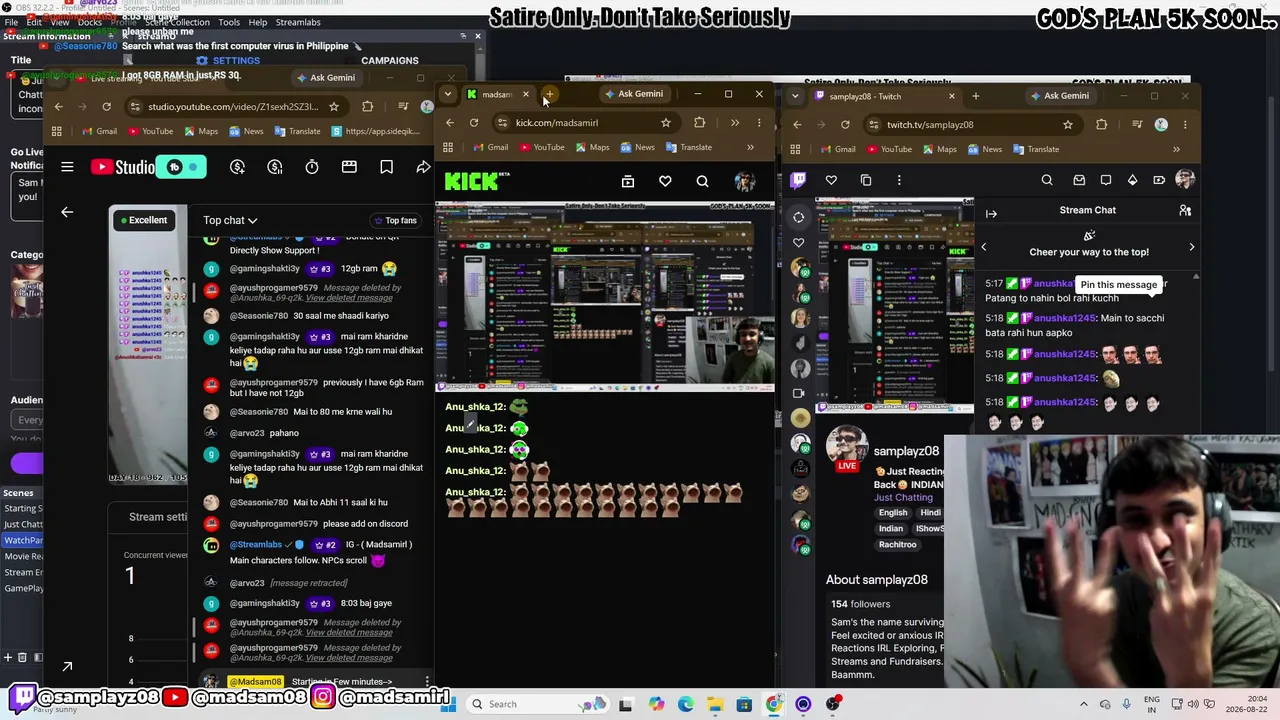Image resolution: width=1280 pixels, height=720 pixels.
Task: Go back with the YouTube Studio page arrow
Action: (67, 212)
